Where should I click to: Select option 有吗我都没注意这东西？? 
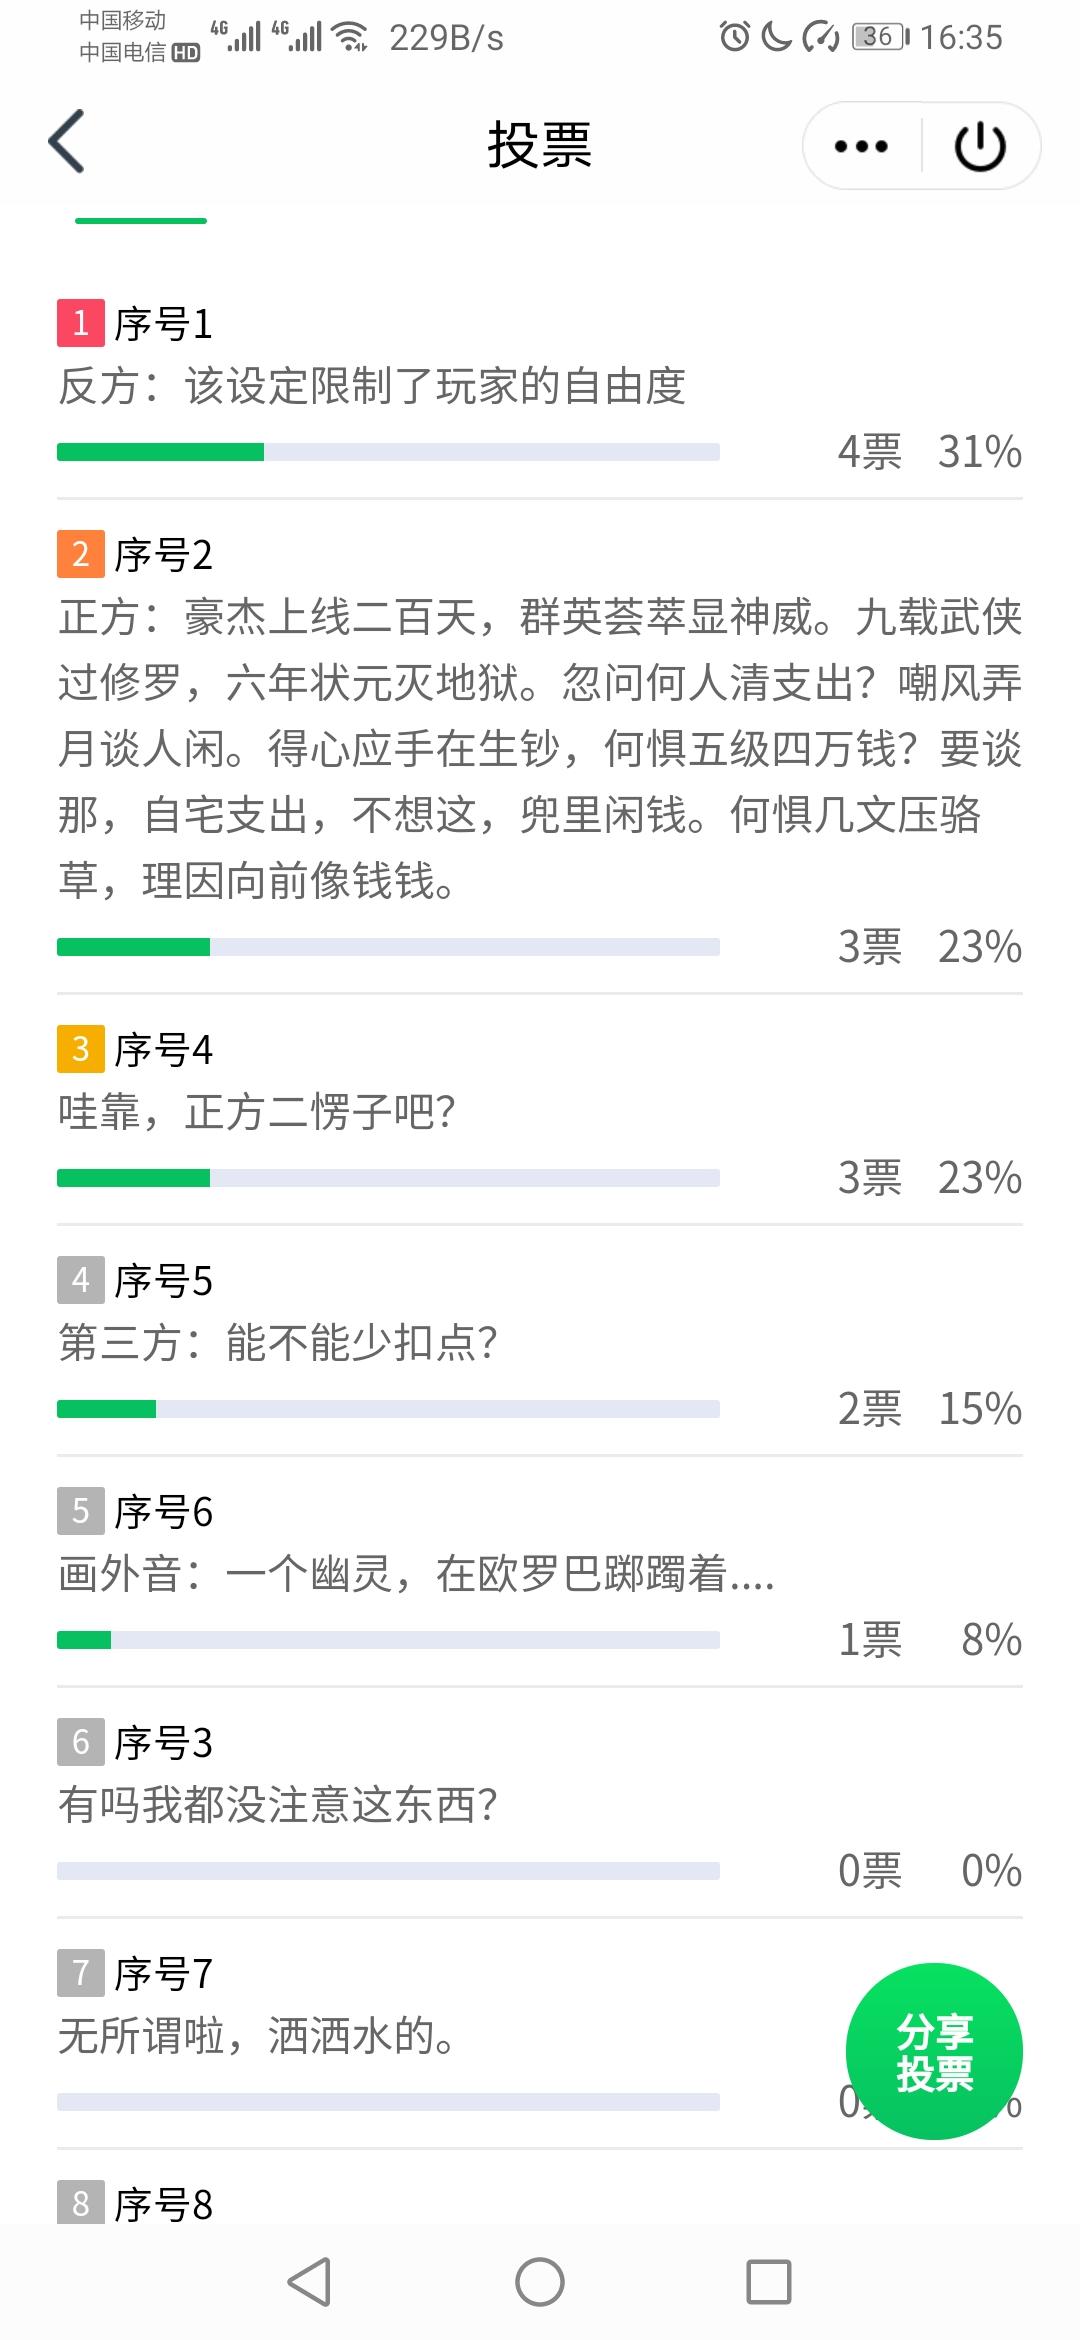(x=278, y=1805)
